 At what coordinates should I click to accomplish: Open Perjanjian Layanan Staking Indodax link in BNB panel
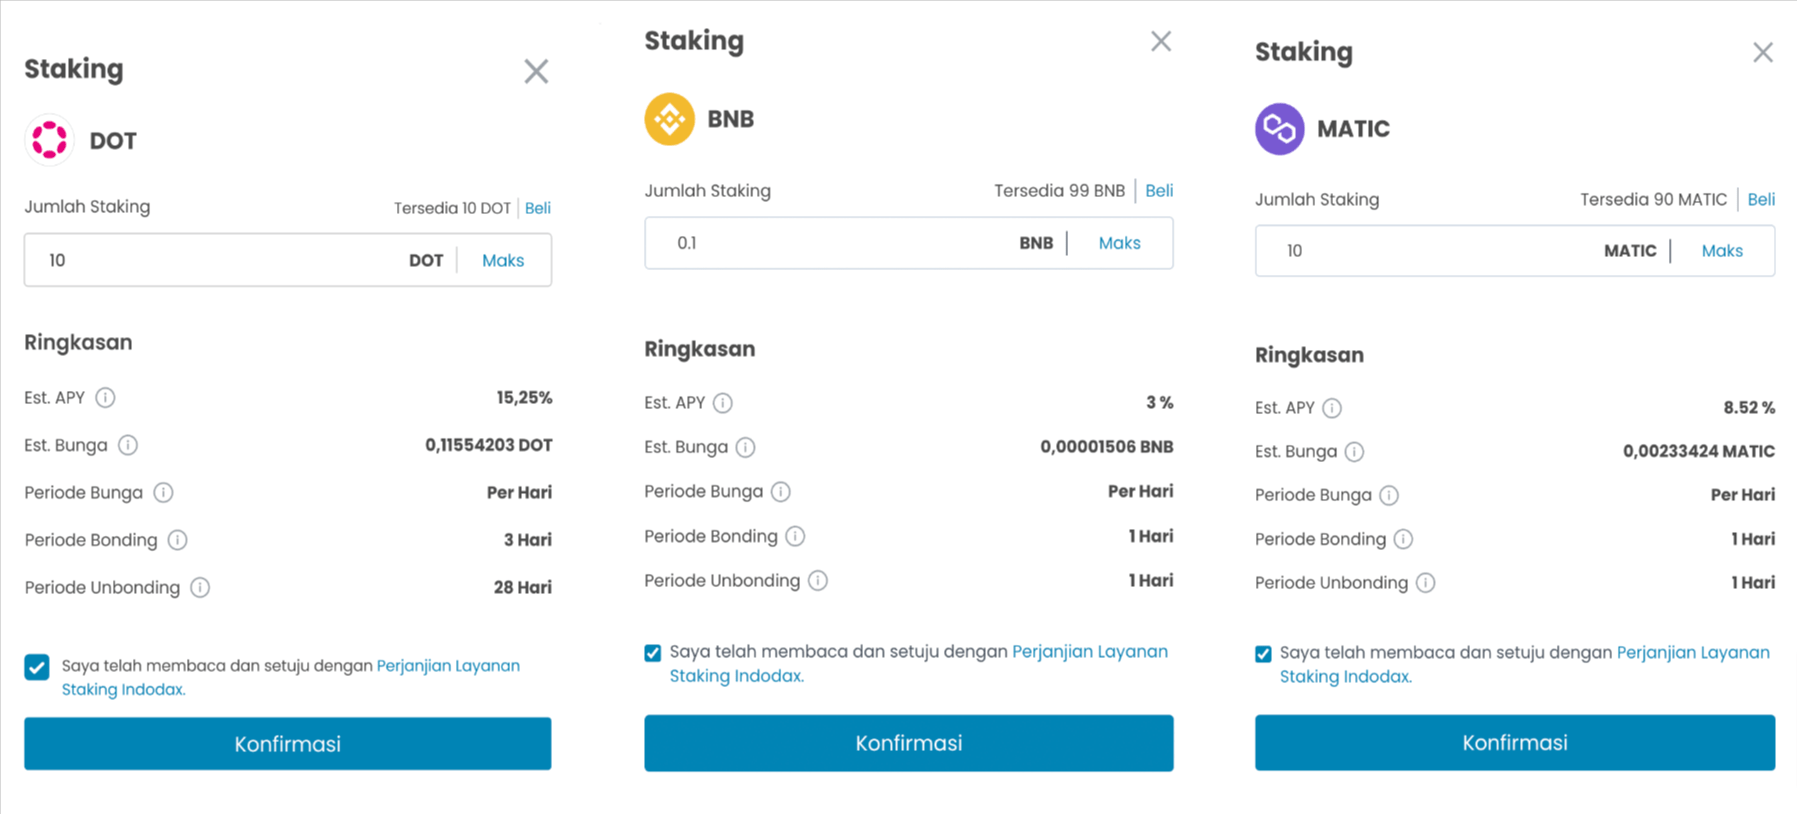919,664
